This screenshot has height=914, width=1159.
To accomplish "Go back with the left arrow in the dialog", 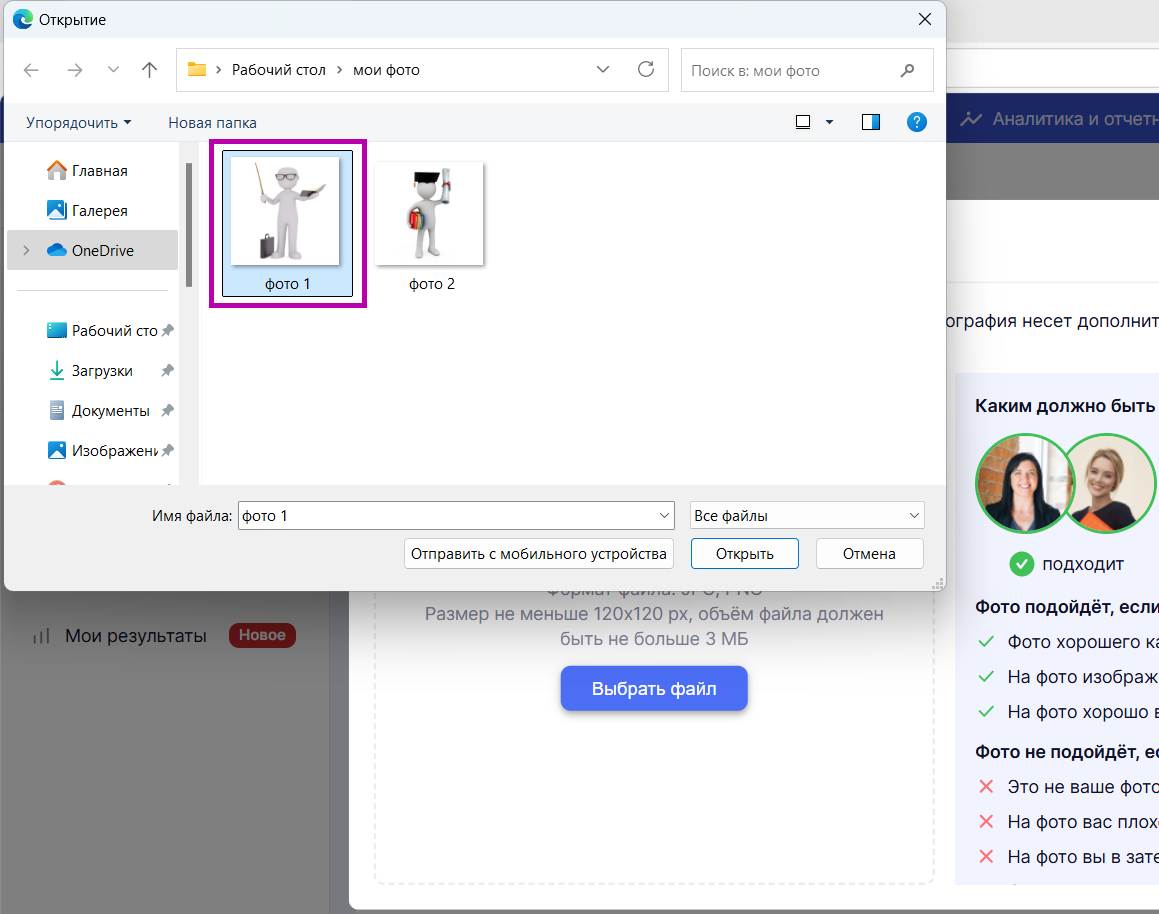I will pos(31,70).
